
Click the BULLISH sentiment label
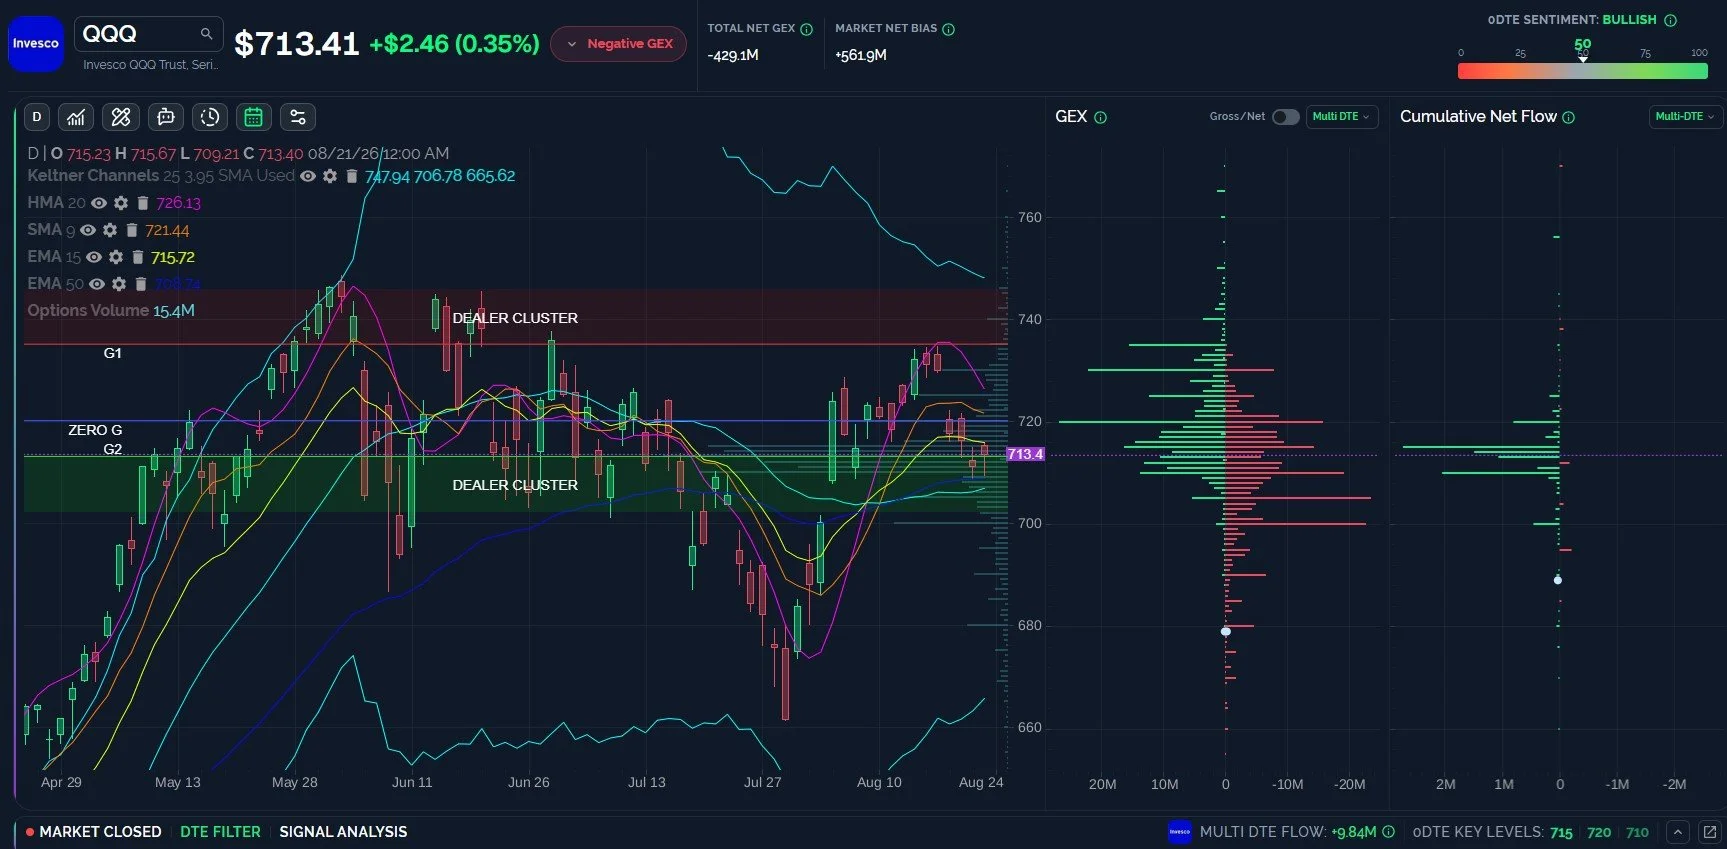click(x=1629, y=20)
